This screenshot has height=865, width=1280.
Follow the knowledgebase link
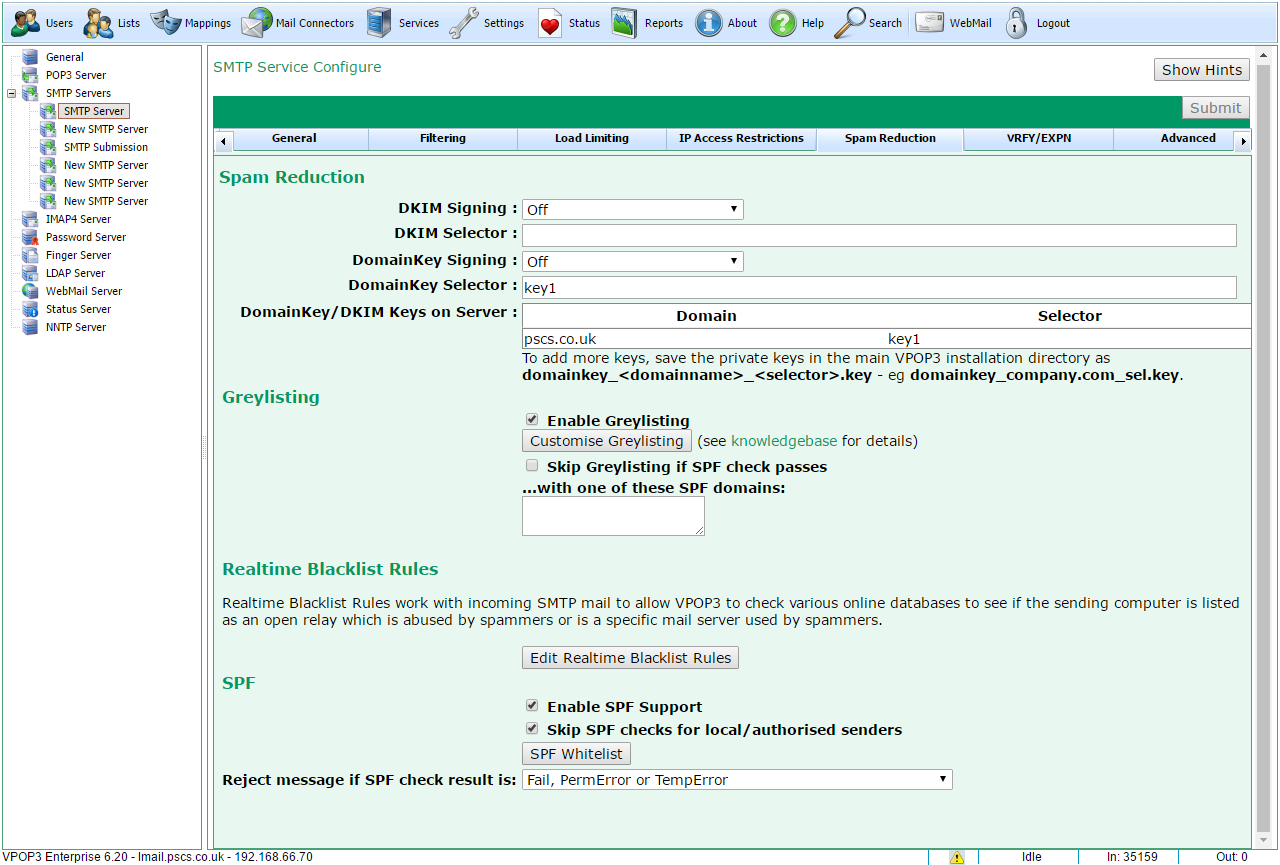(784, 441)
